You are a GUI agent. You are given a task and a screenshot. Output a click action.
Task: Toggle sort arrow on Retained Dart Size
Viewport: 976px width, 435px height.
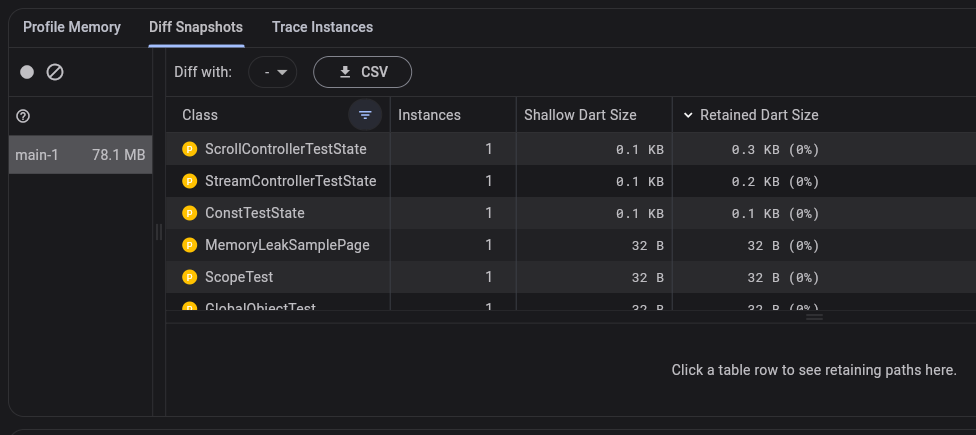(x=688, y=115)
